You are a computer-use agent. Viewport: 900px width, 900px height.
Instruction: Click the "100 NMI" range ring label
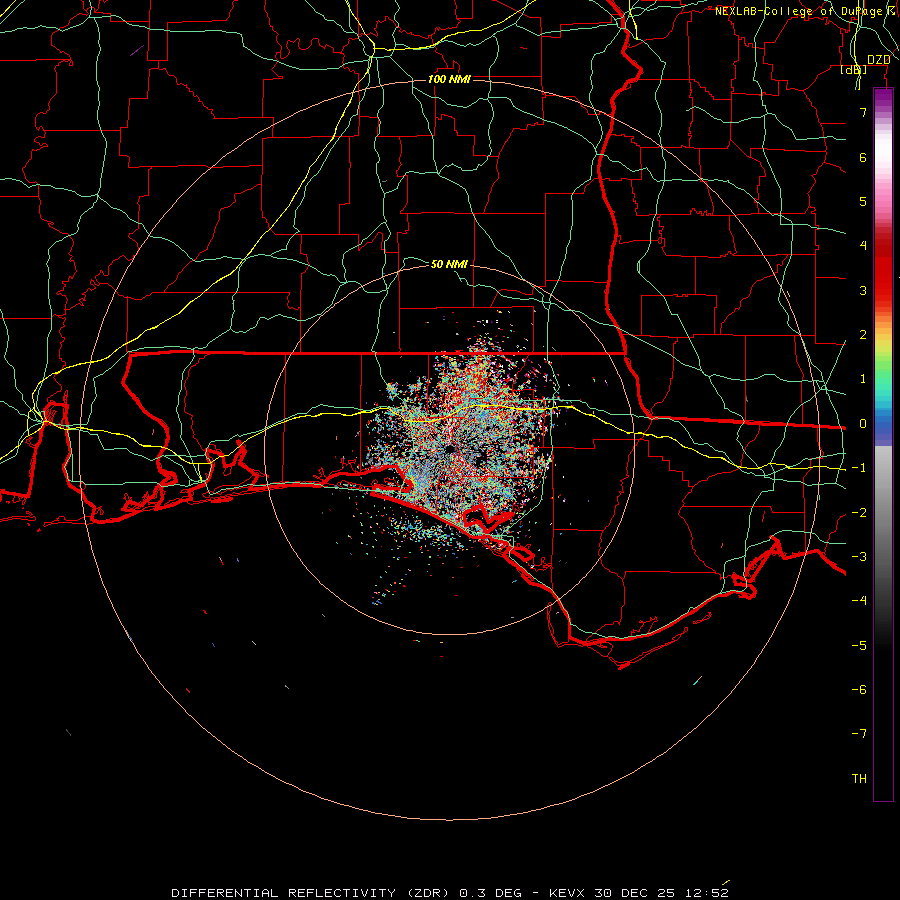pos(449,79)
